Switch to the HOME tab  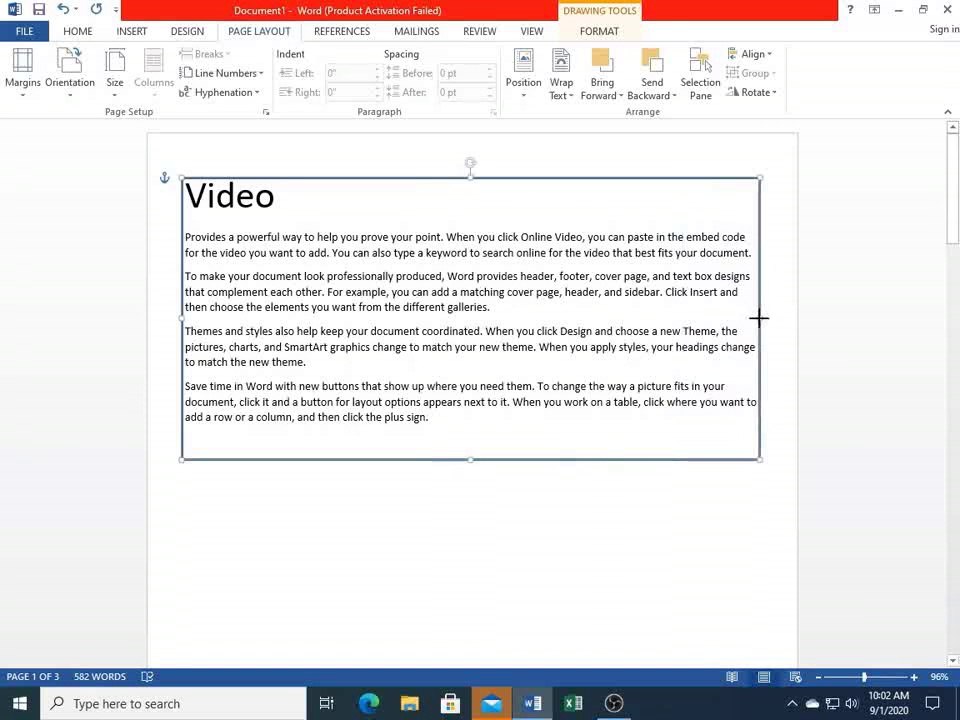[78, 31]
